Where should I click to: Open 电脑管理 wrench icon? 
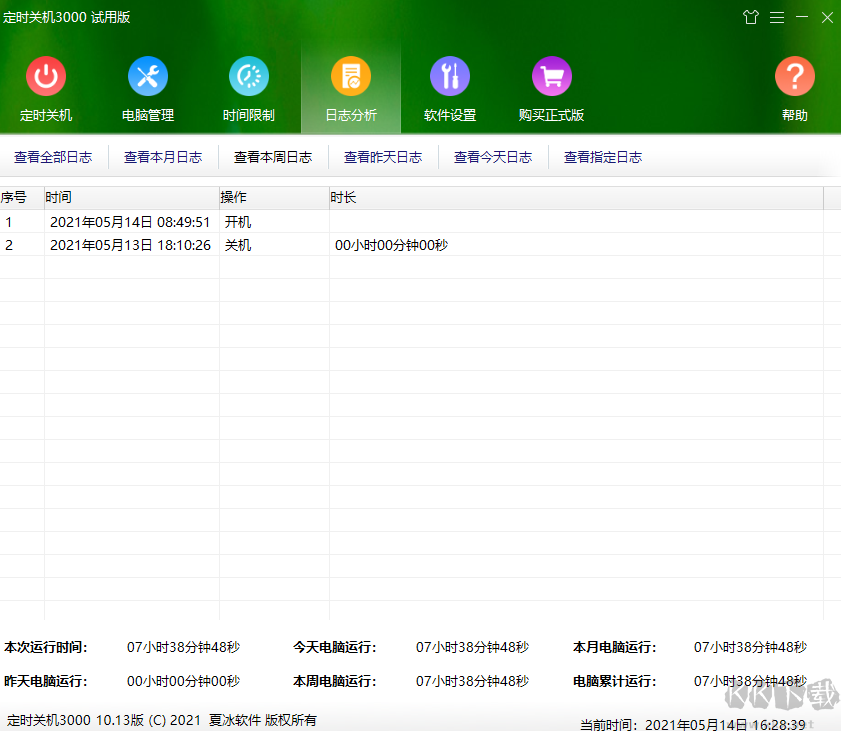[x=148, y=77]
